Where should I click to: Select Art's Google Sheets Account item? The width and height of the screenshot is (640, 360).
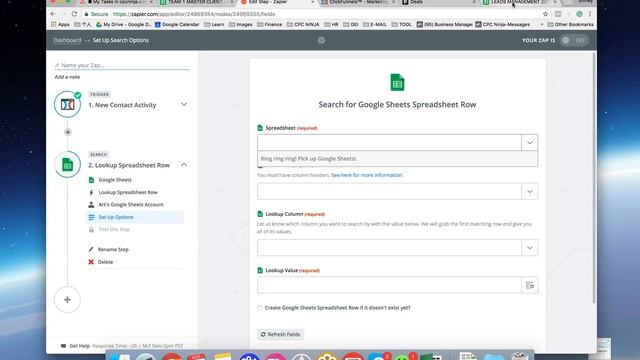(x=131, y=204)
